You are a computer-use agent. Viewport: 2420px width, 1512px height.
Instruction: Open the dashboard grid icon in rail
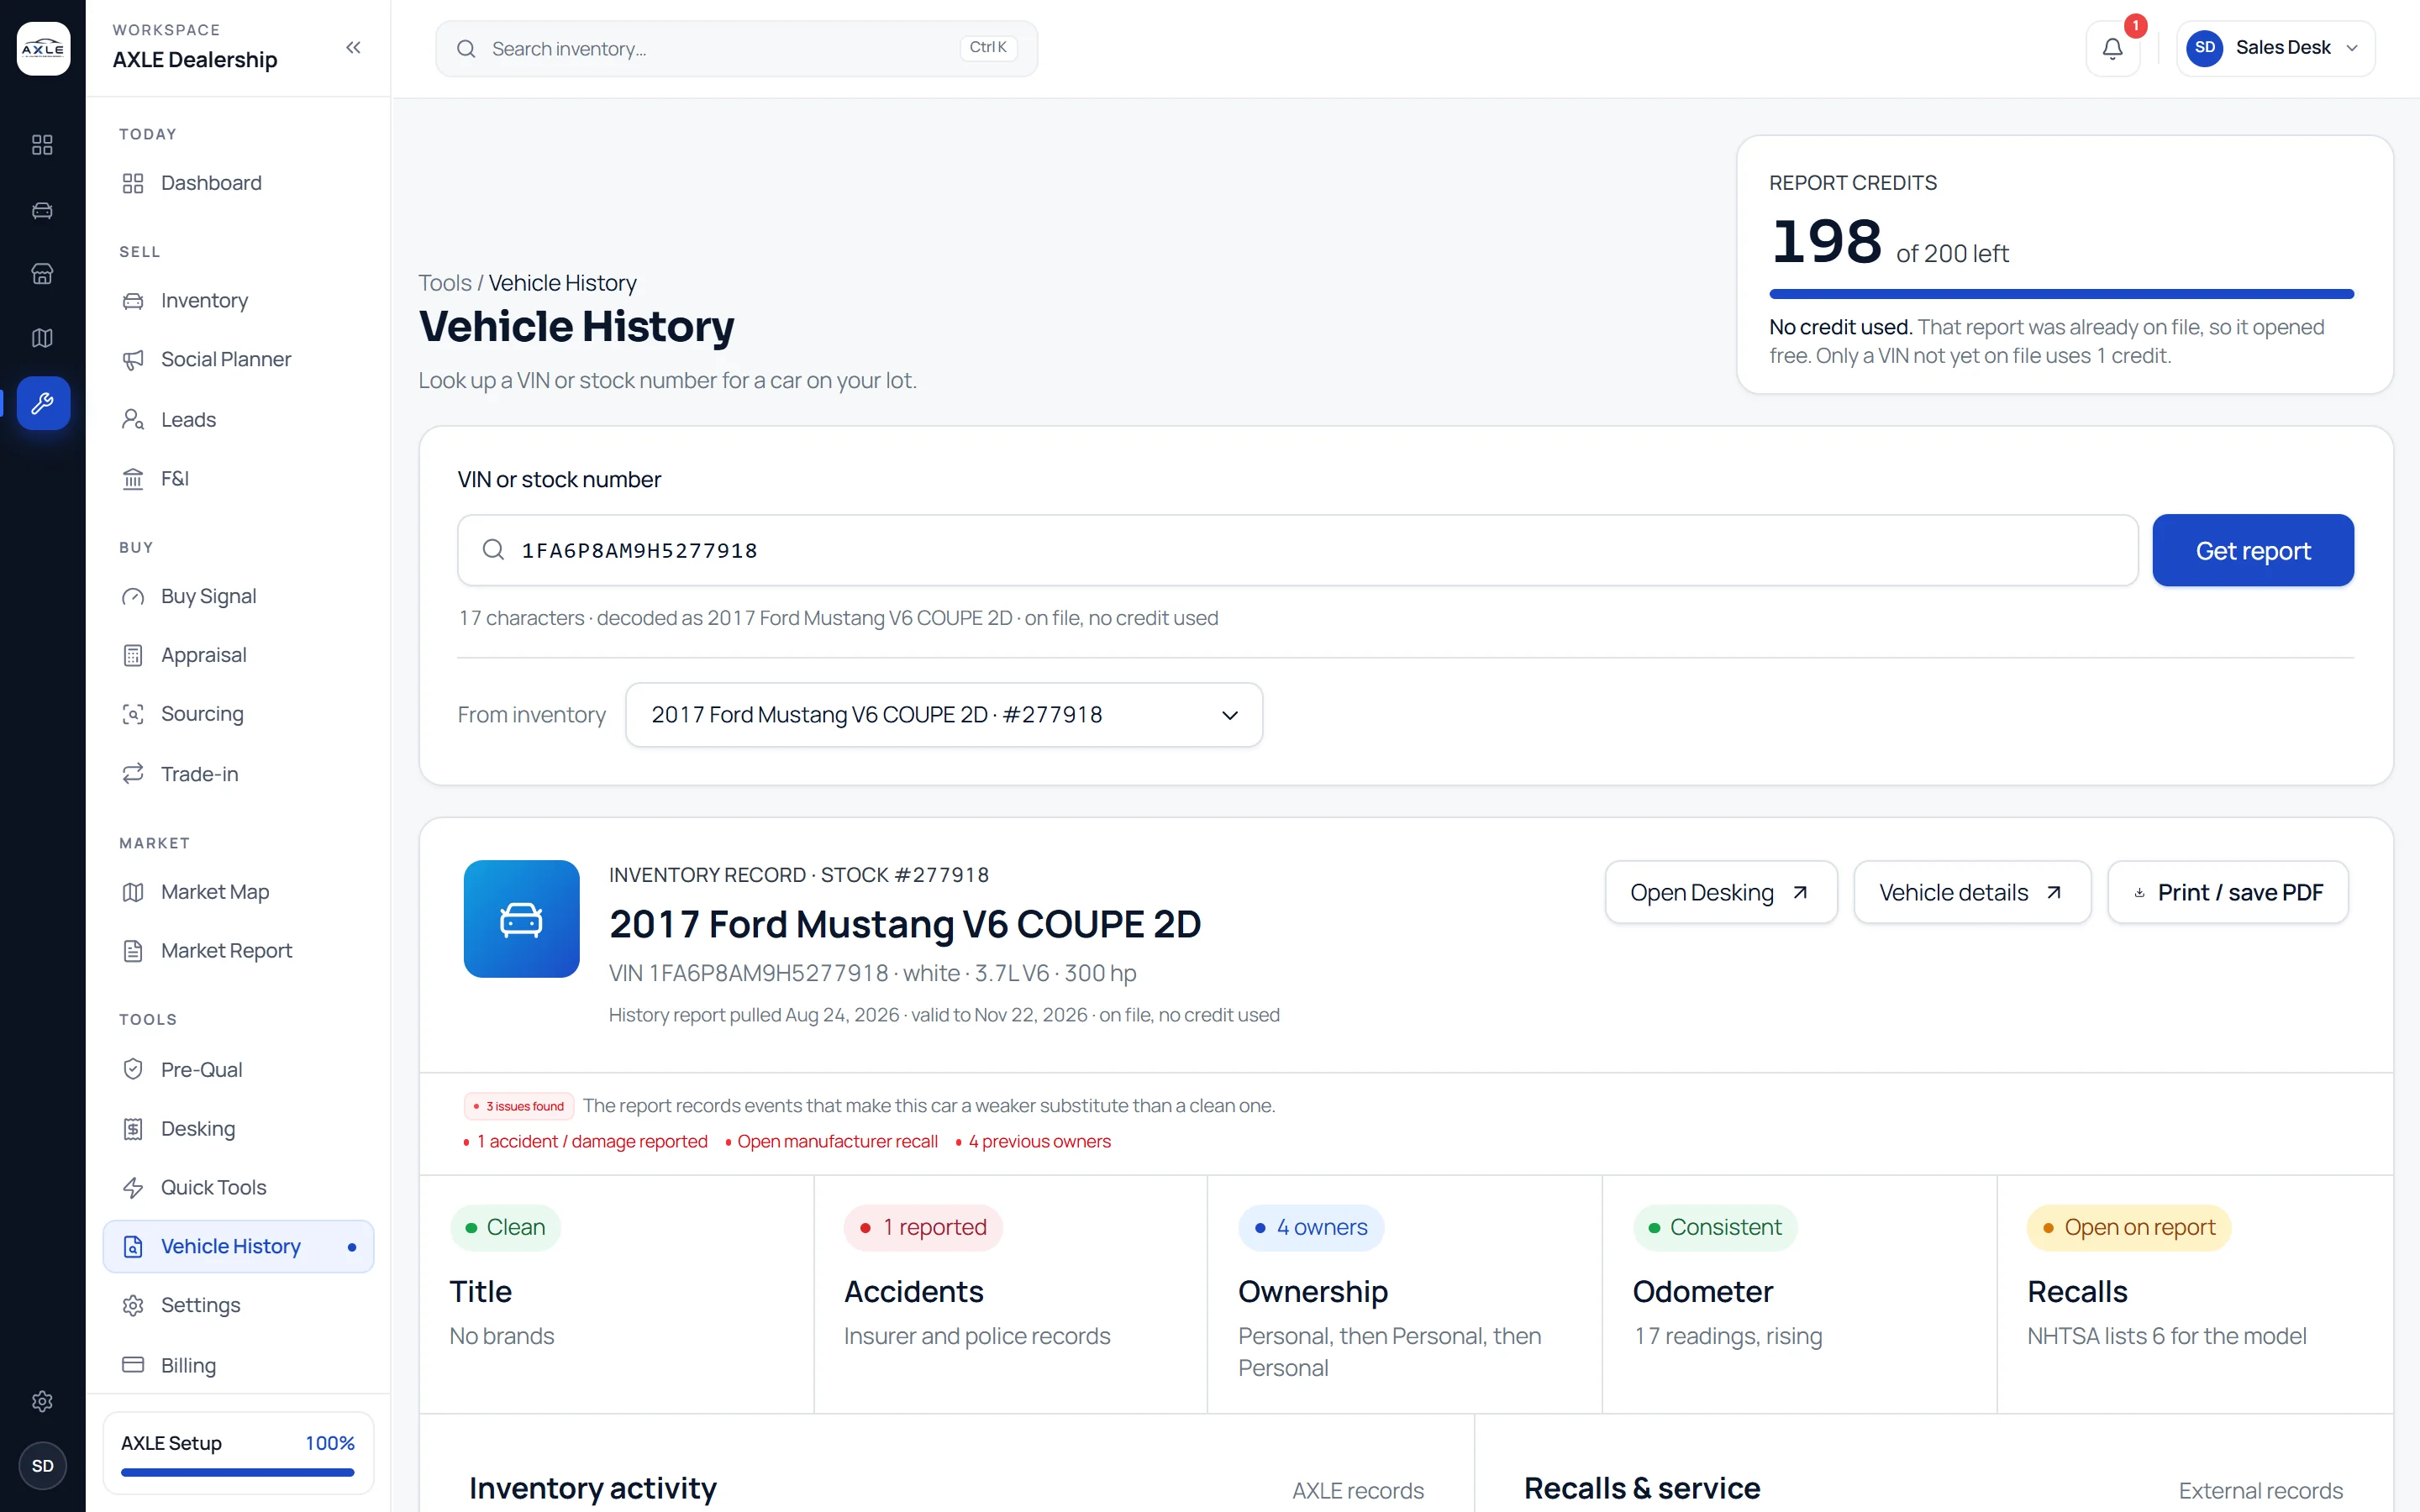point(42,145)
